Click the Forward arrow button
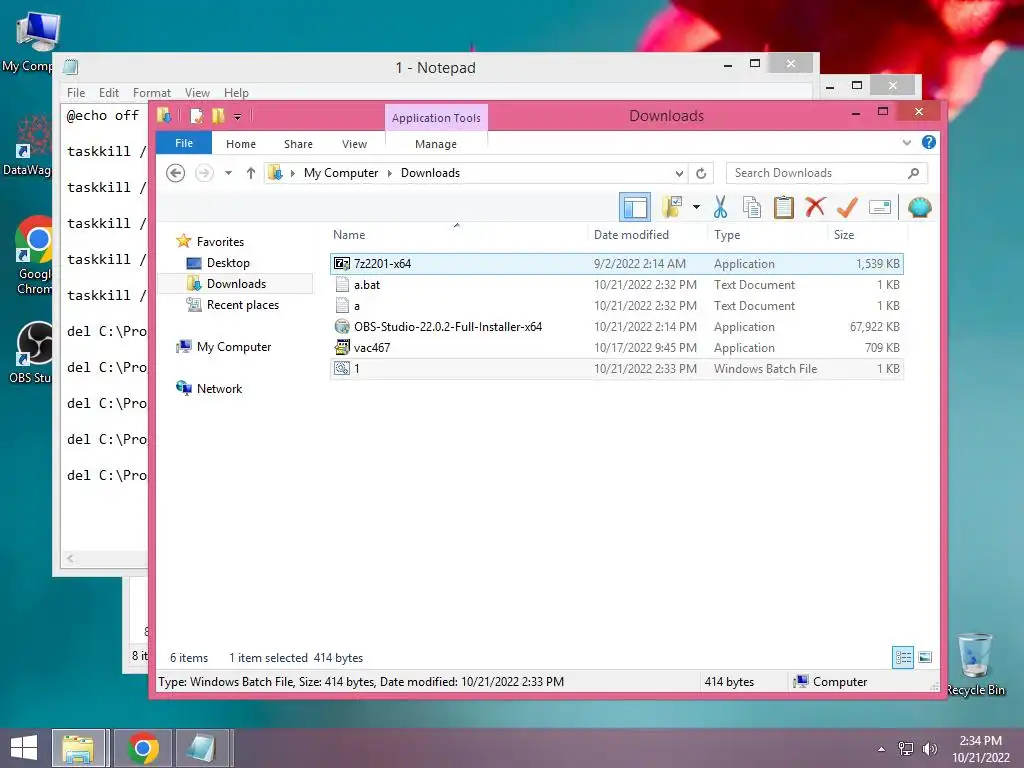The image size is (1024, 768). click(204, 173)
